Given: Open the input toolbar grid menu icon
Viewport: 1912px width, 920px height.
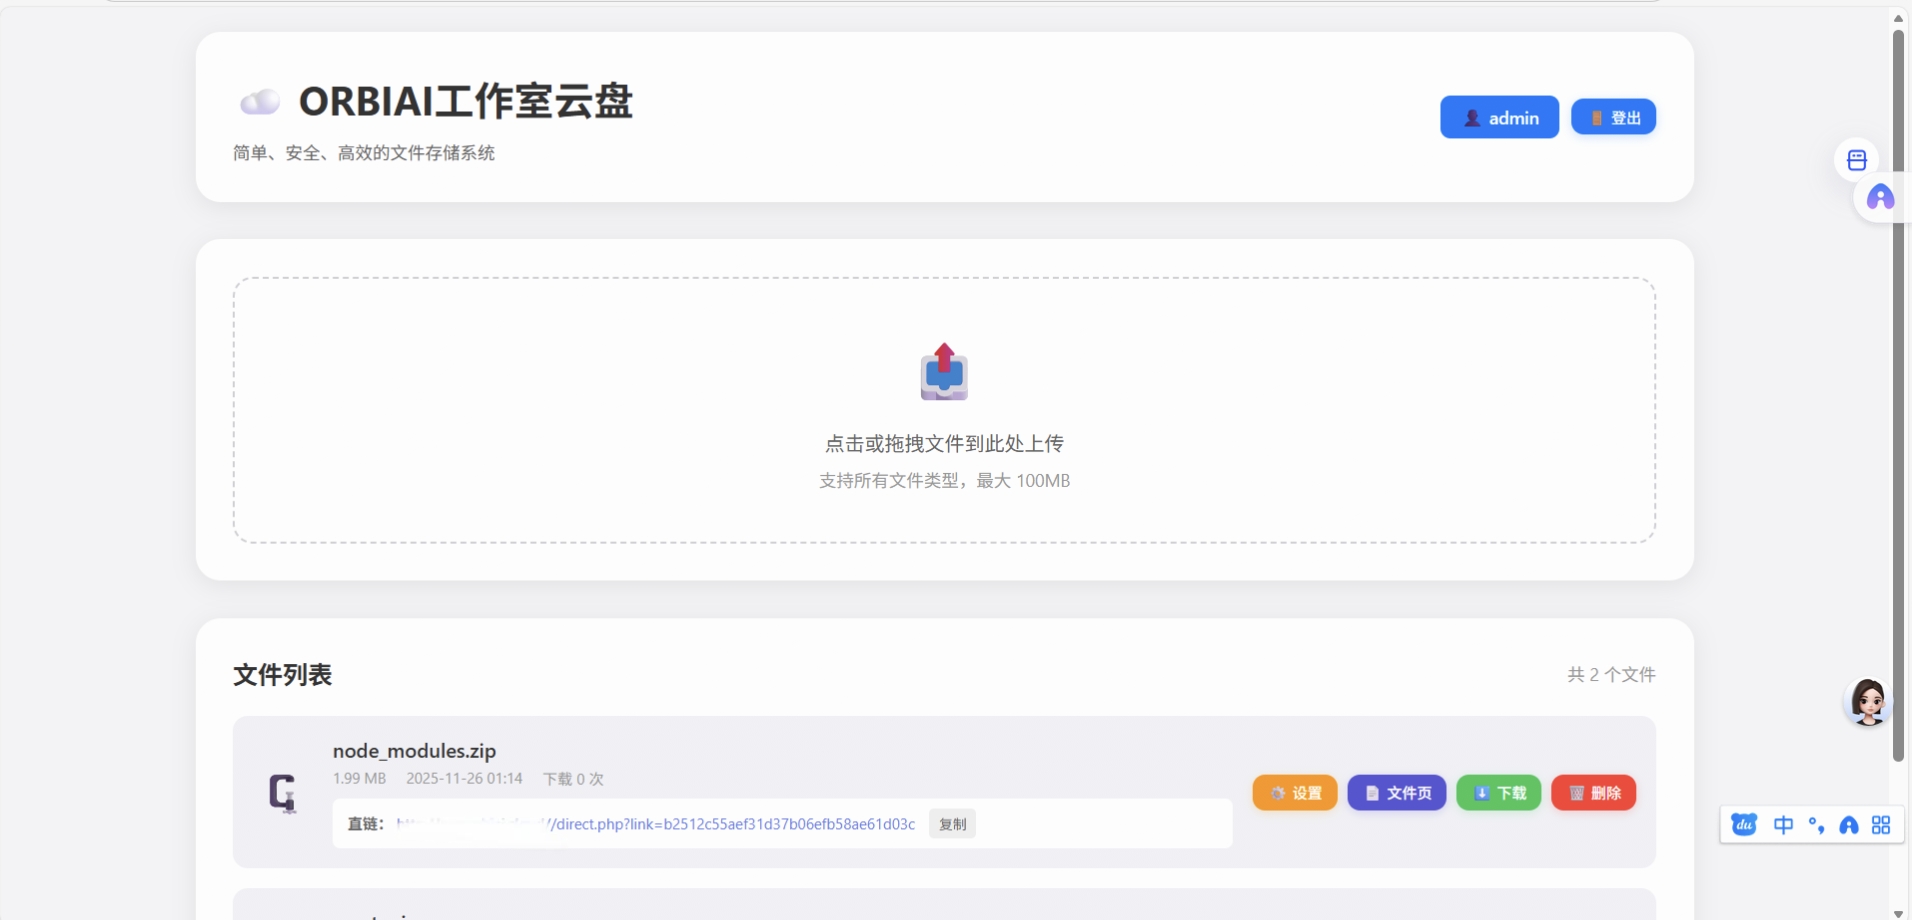Looking at the screenshot, I should tap(1880, 824).
